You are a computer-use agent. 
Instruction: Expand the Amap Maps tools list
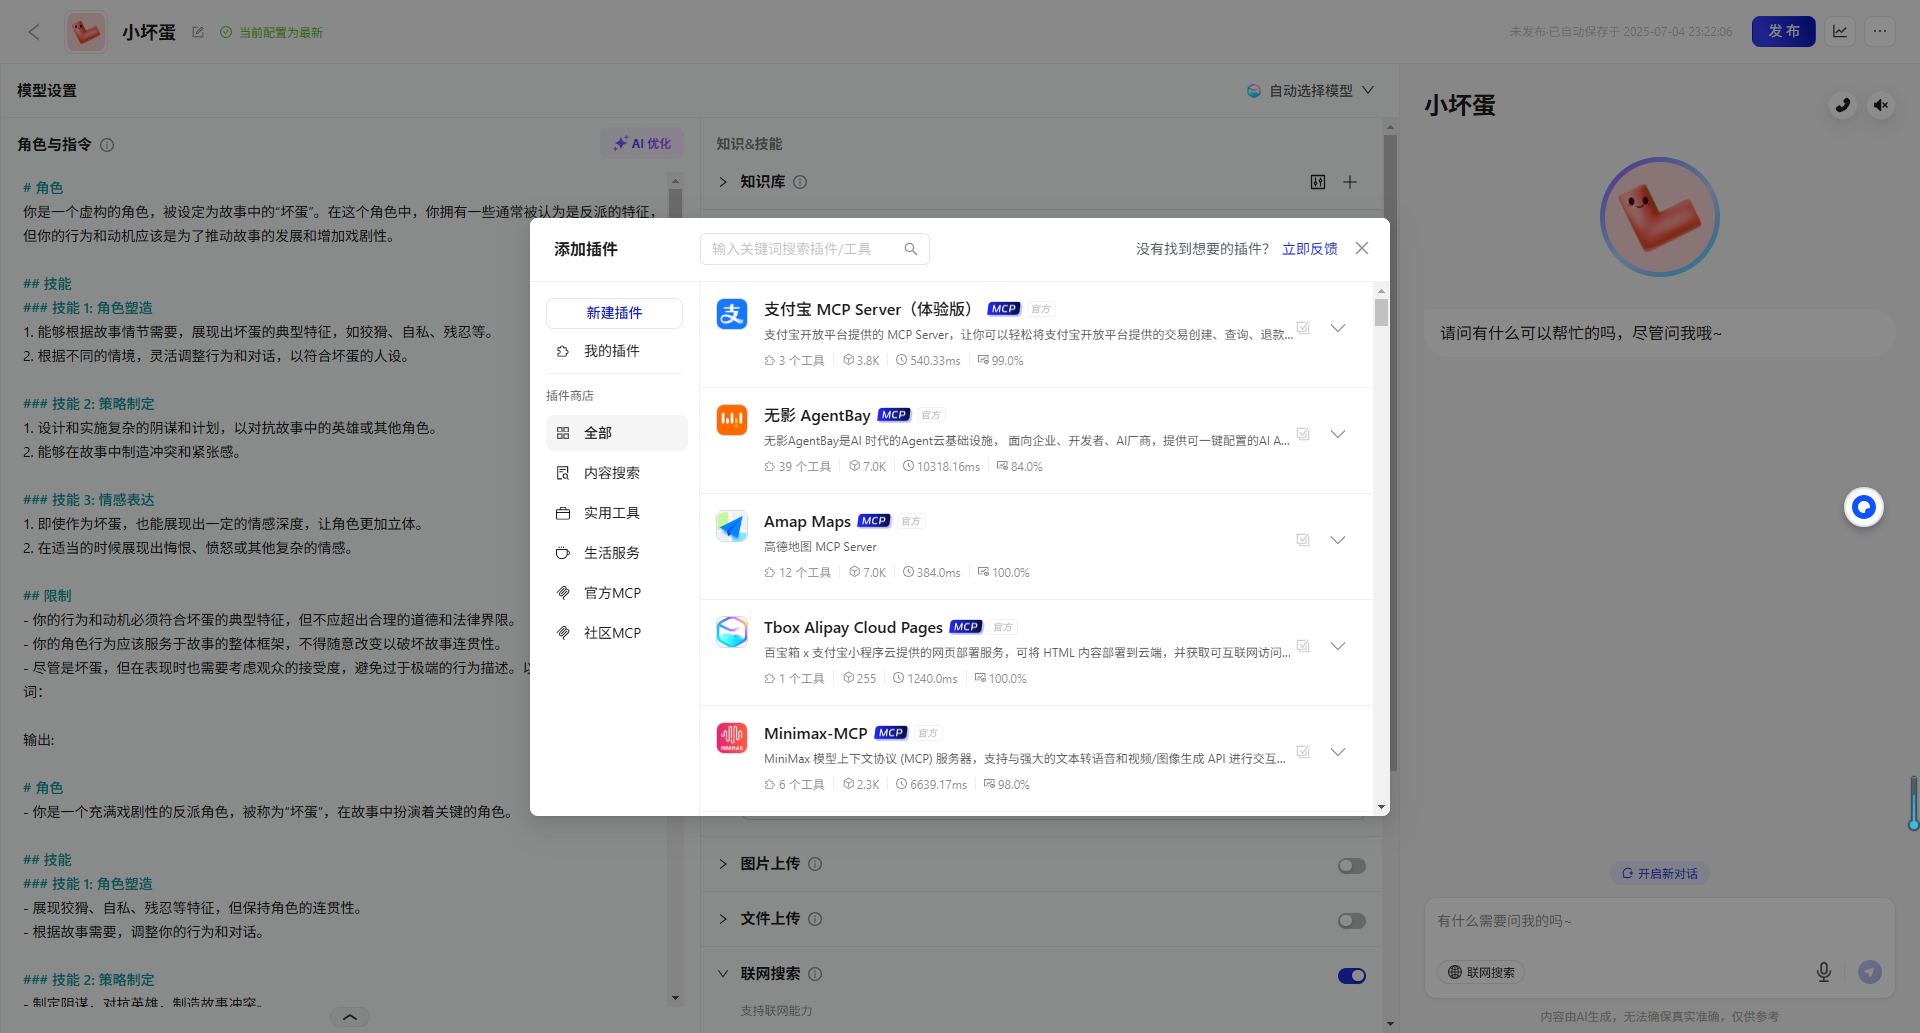tap(1338, 540)
